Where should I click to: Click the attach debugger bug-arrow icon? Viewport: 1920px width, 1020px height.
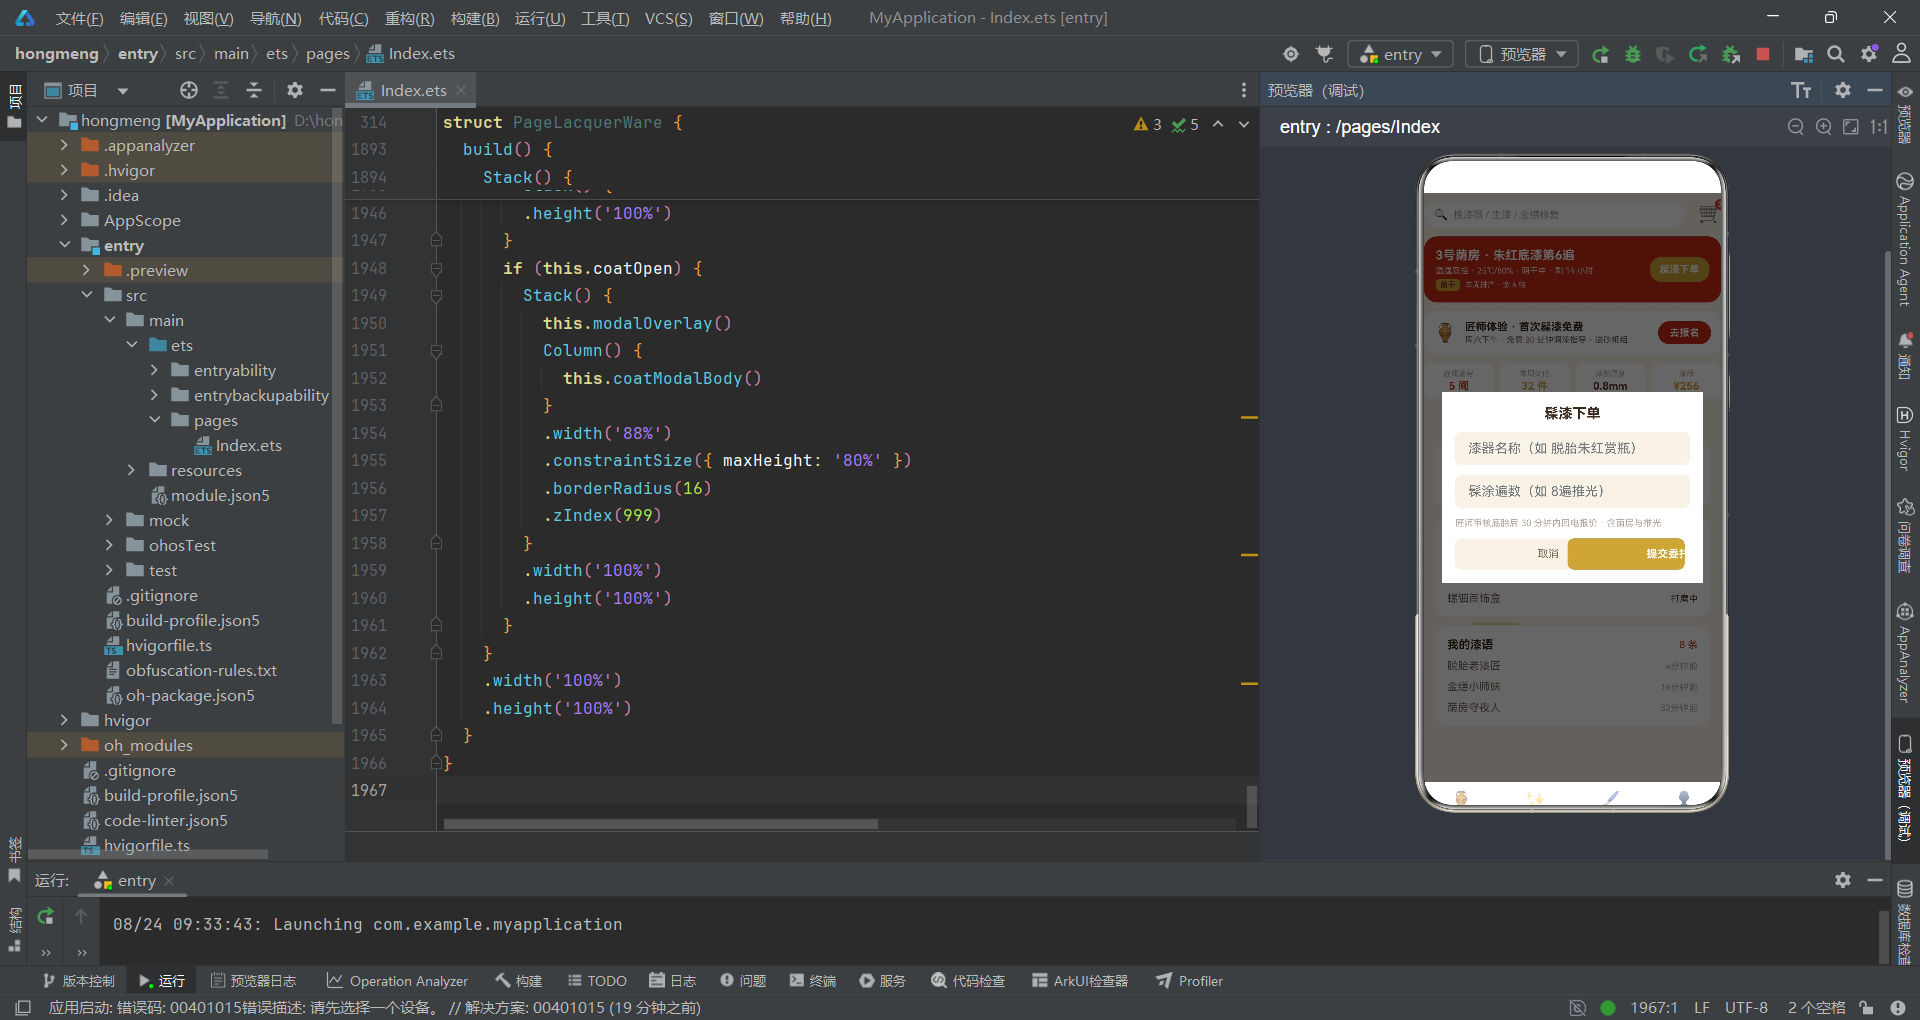(x=1731, y=54)
